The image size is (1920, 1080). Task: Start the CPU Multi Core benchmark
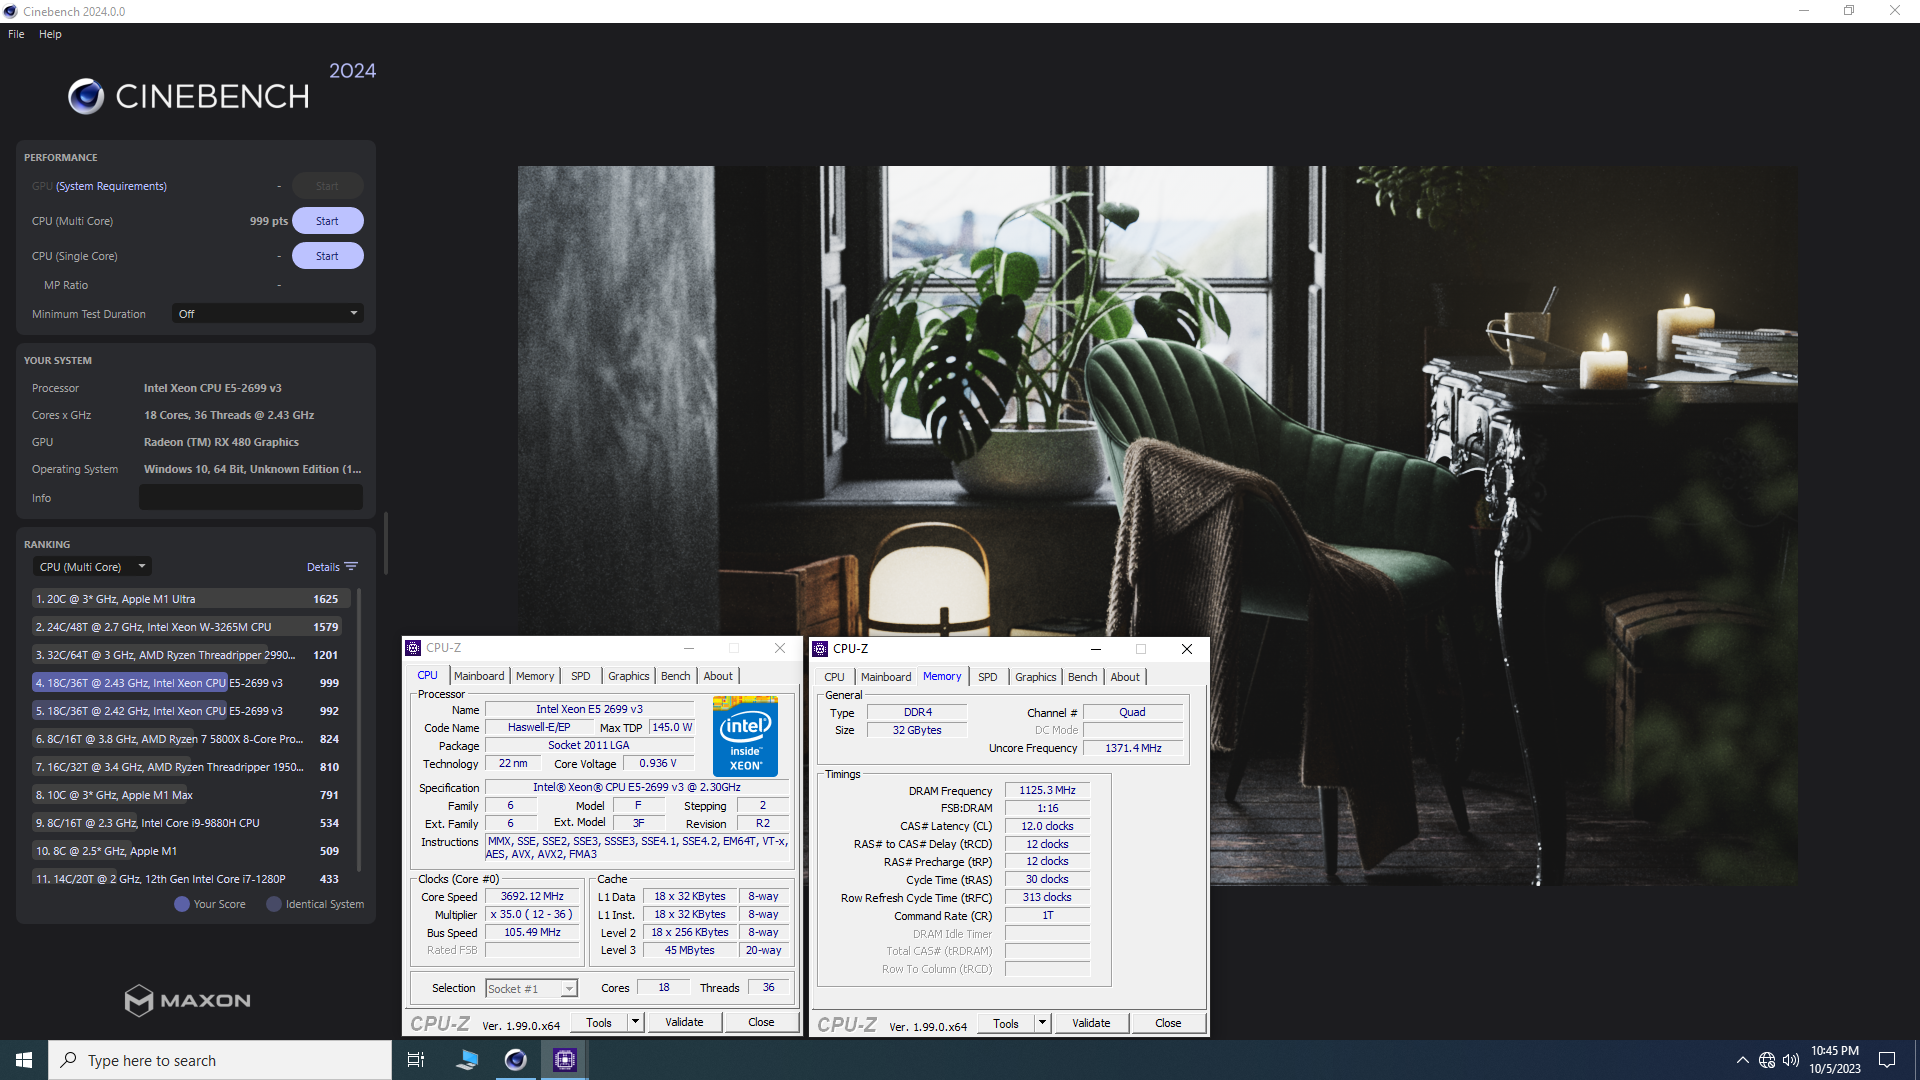[x=327, y=221]
